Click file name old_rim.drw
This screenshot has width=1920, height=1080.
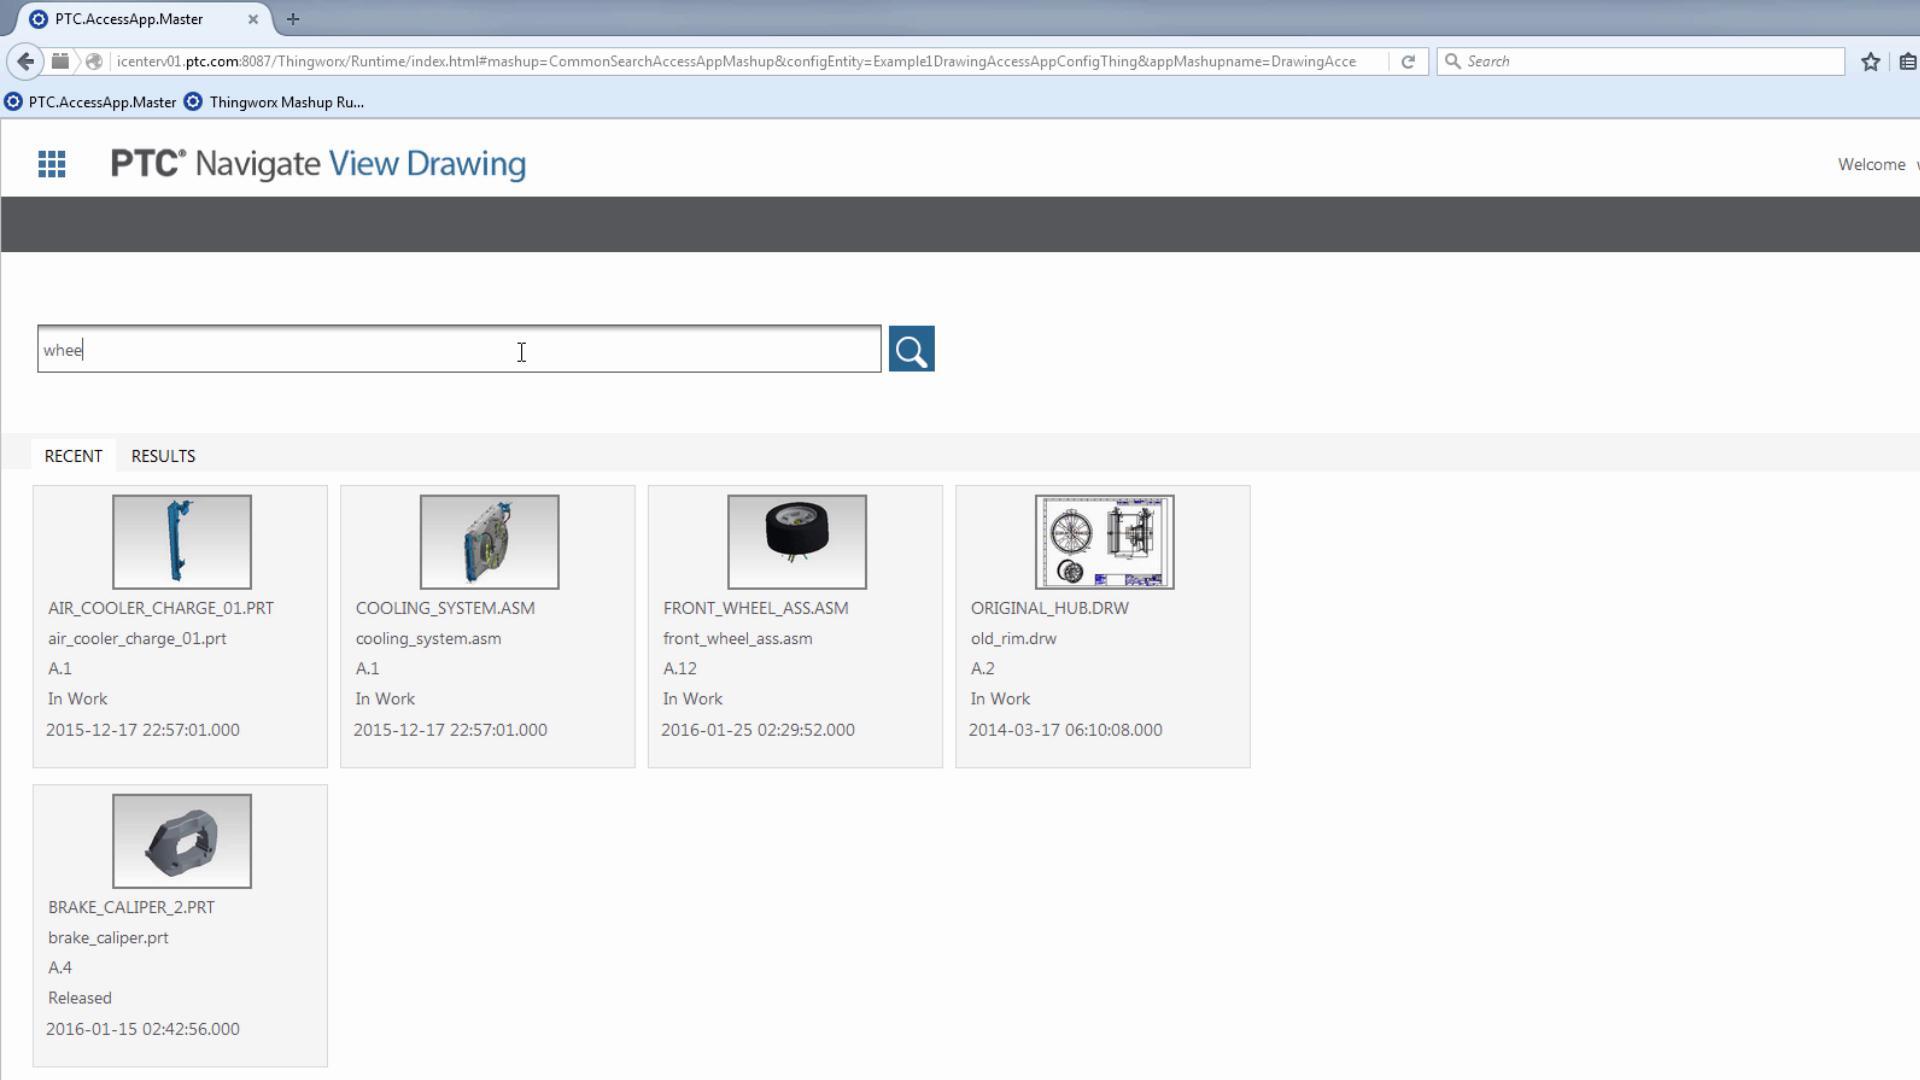(1013, 638)
